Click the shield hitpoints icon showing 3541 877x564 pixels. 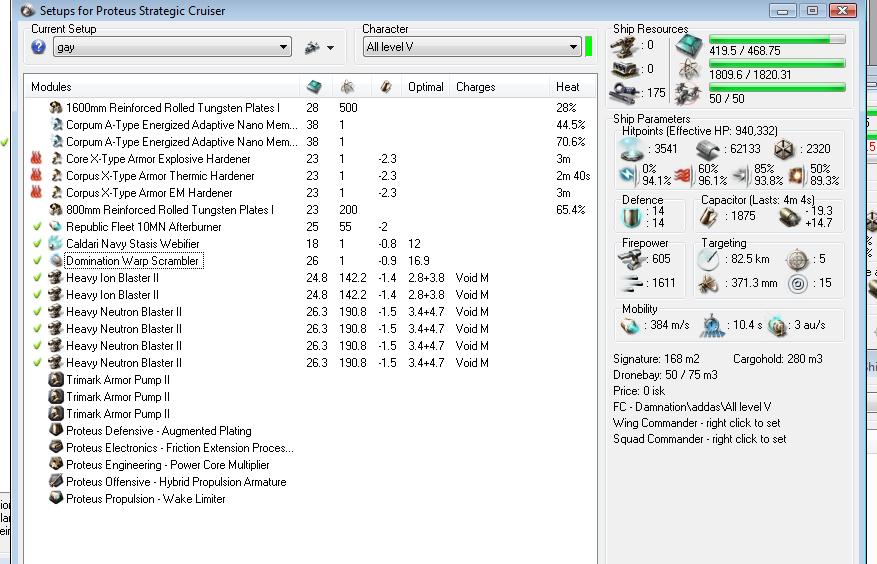(631, 149)
